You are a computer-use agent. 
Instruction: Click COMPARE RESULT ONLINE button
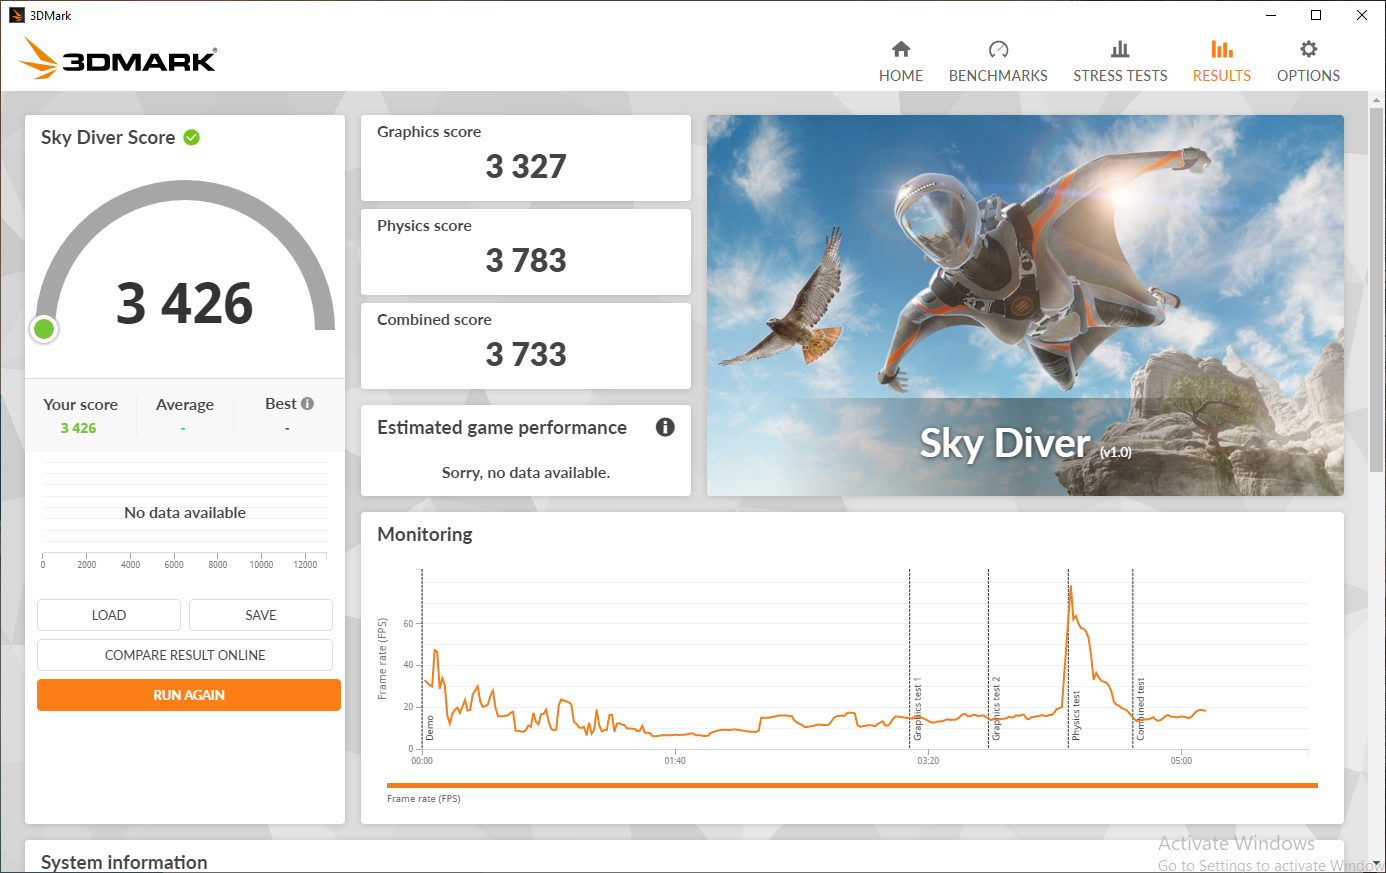click(x=185, y=655)
